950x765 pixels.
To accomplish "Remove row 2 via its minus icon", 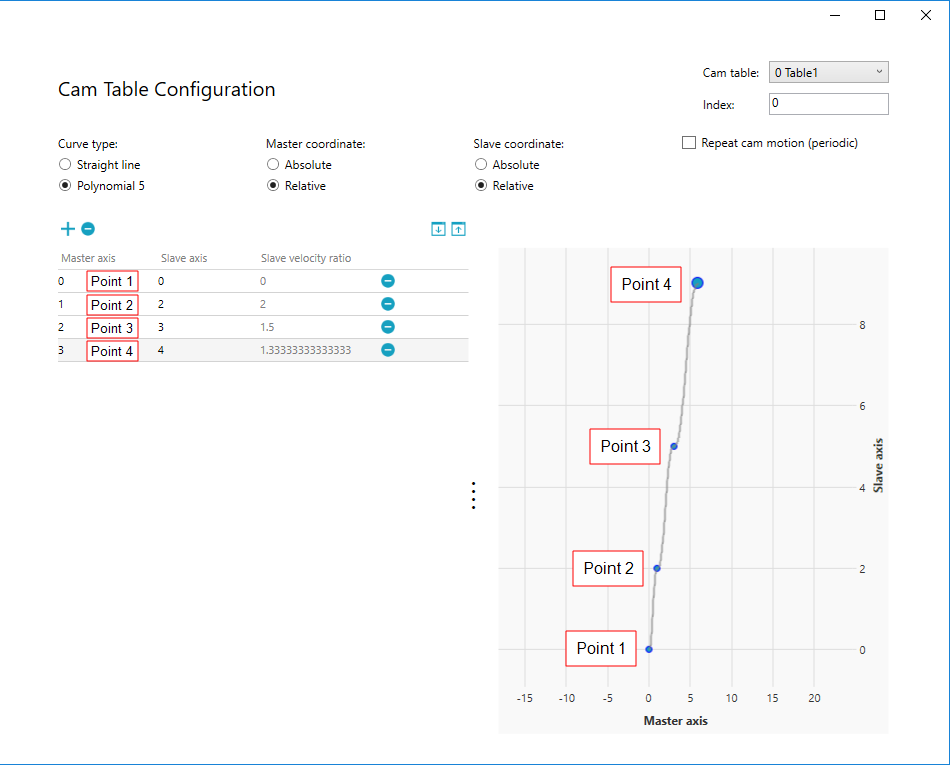I will coord(388,327).
